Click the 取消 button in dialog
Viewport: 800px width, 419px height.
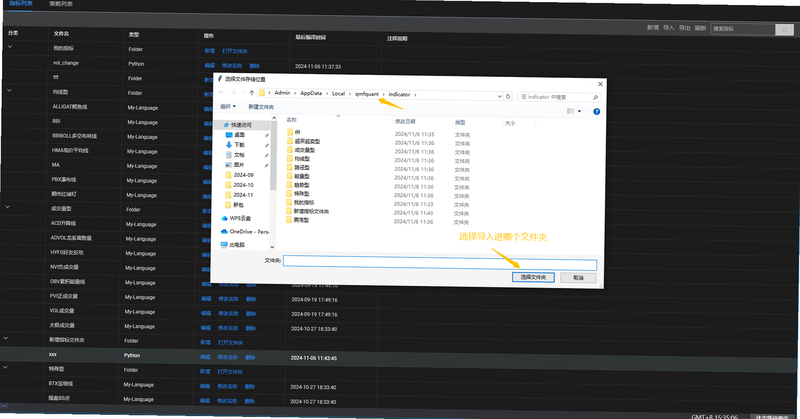point(578,278)
